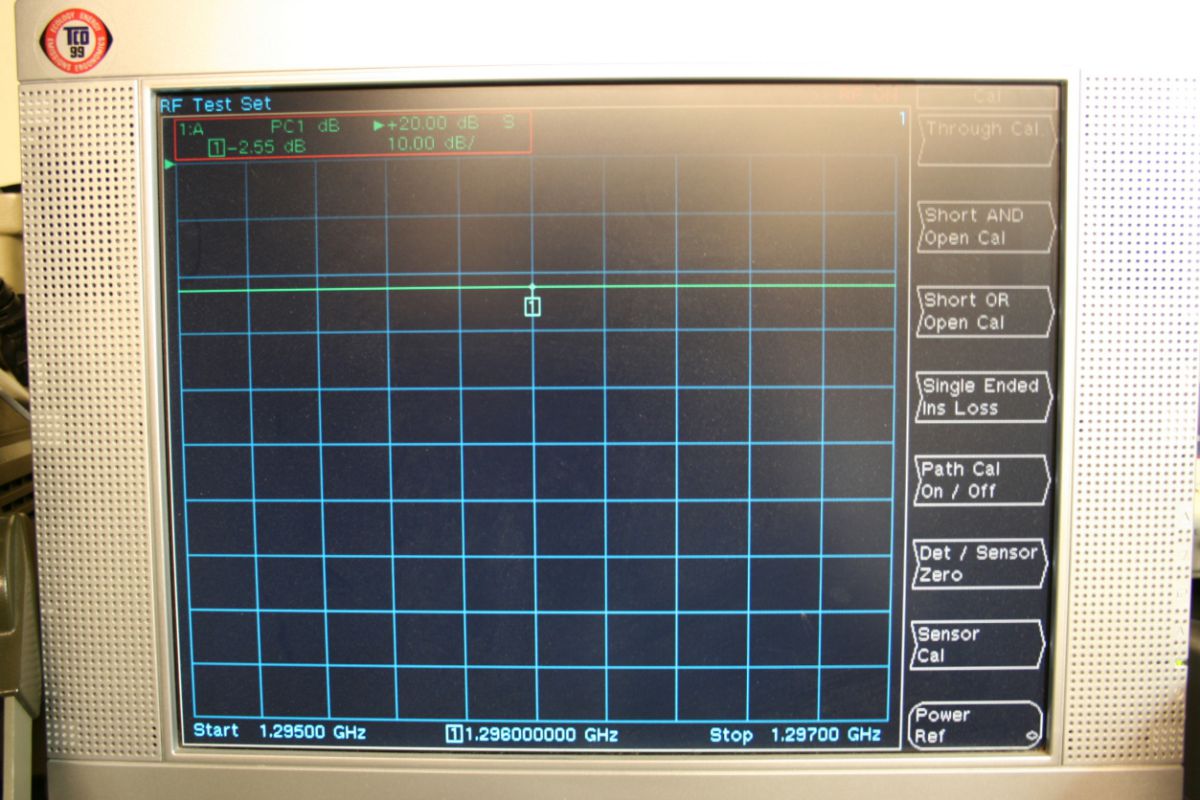Open the Cal menu header
1200x800 pixels.
(x=986, y=97)
